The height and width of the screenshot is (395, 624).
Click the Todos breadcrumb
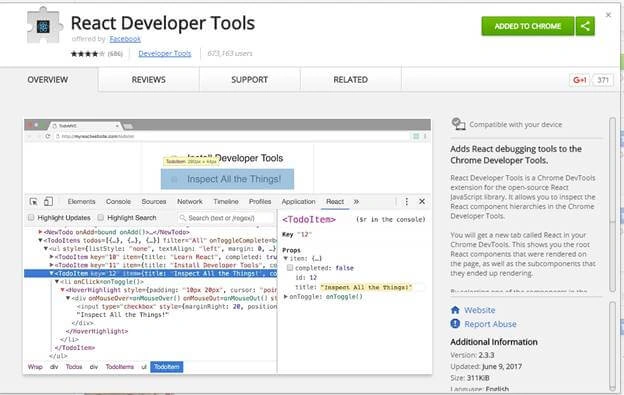pos(74,367)
